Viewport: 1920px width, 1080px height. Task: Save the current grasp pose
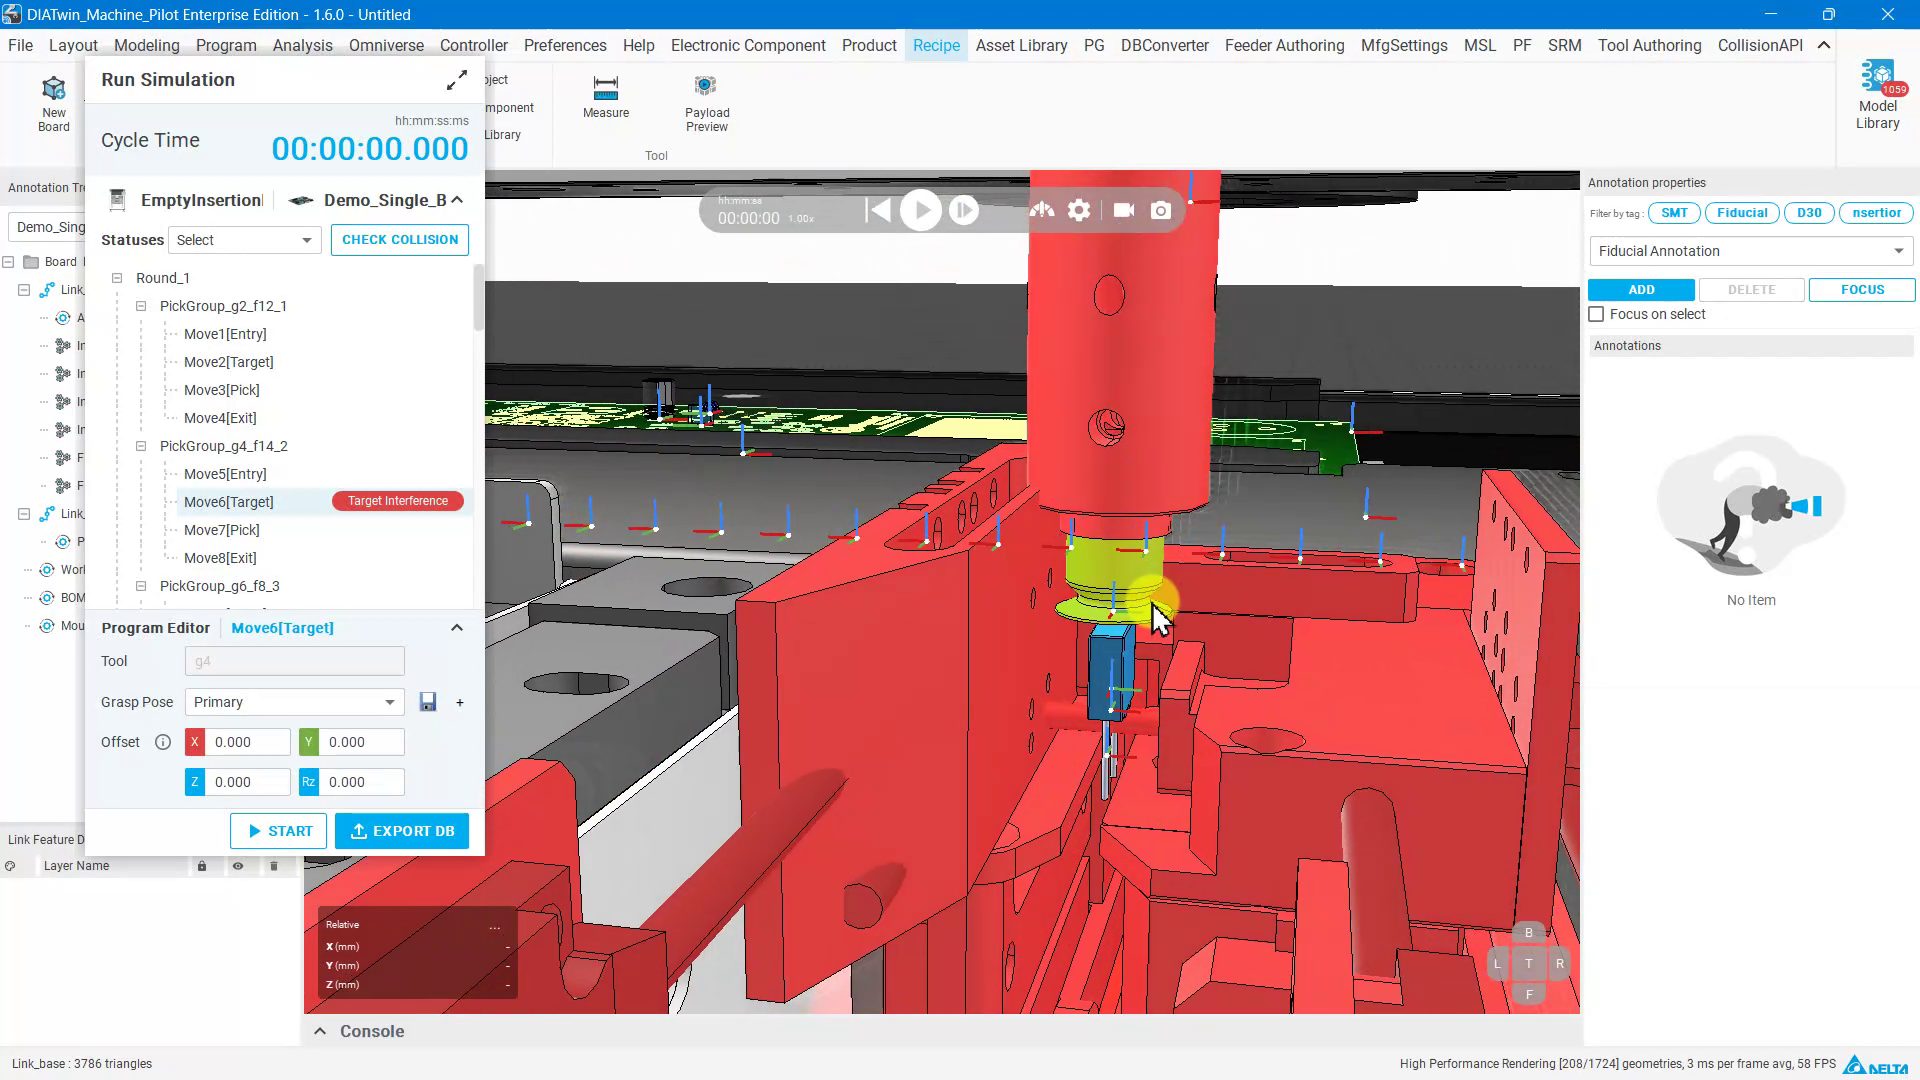click(428, 702)
